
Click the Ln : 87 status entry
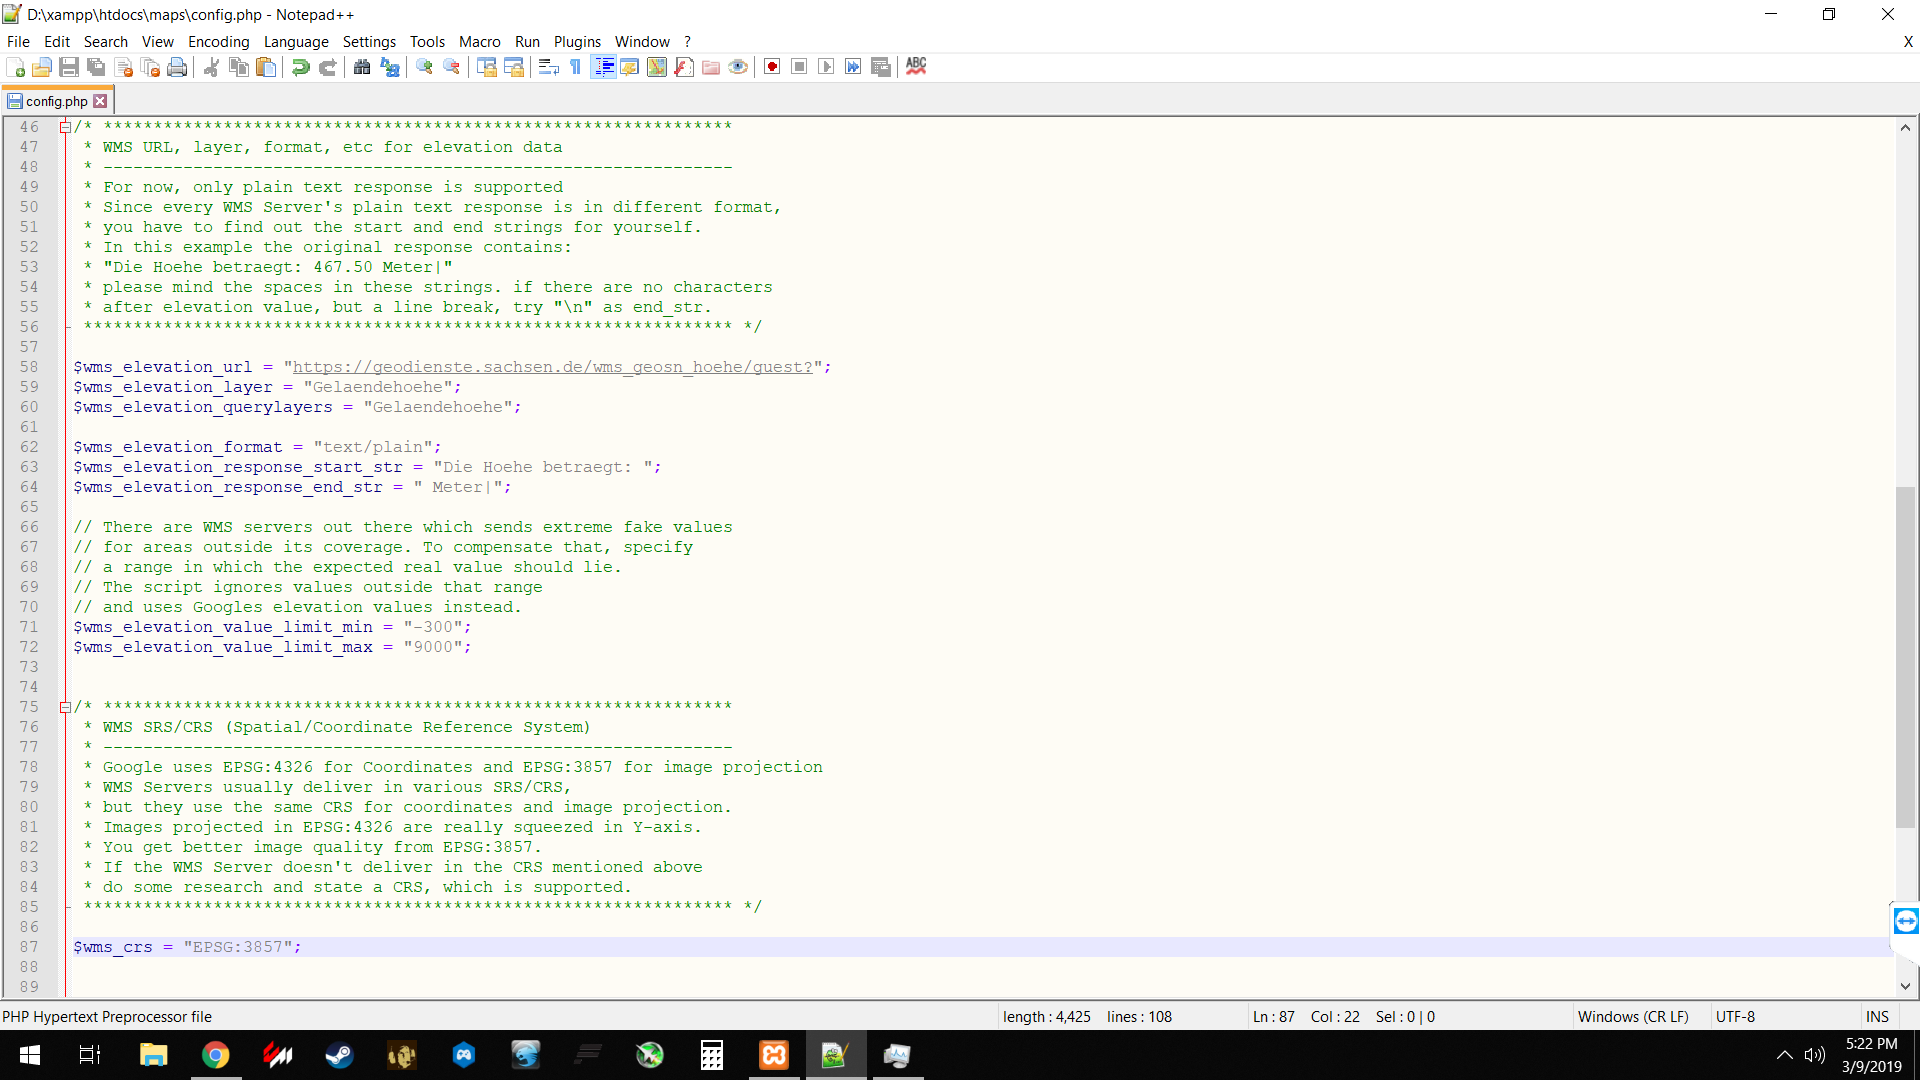click(x=1273, y=1017)
